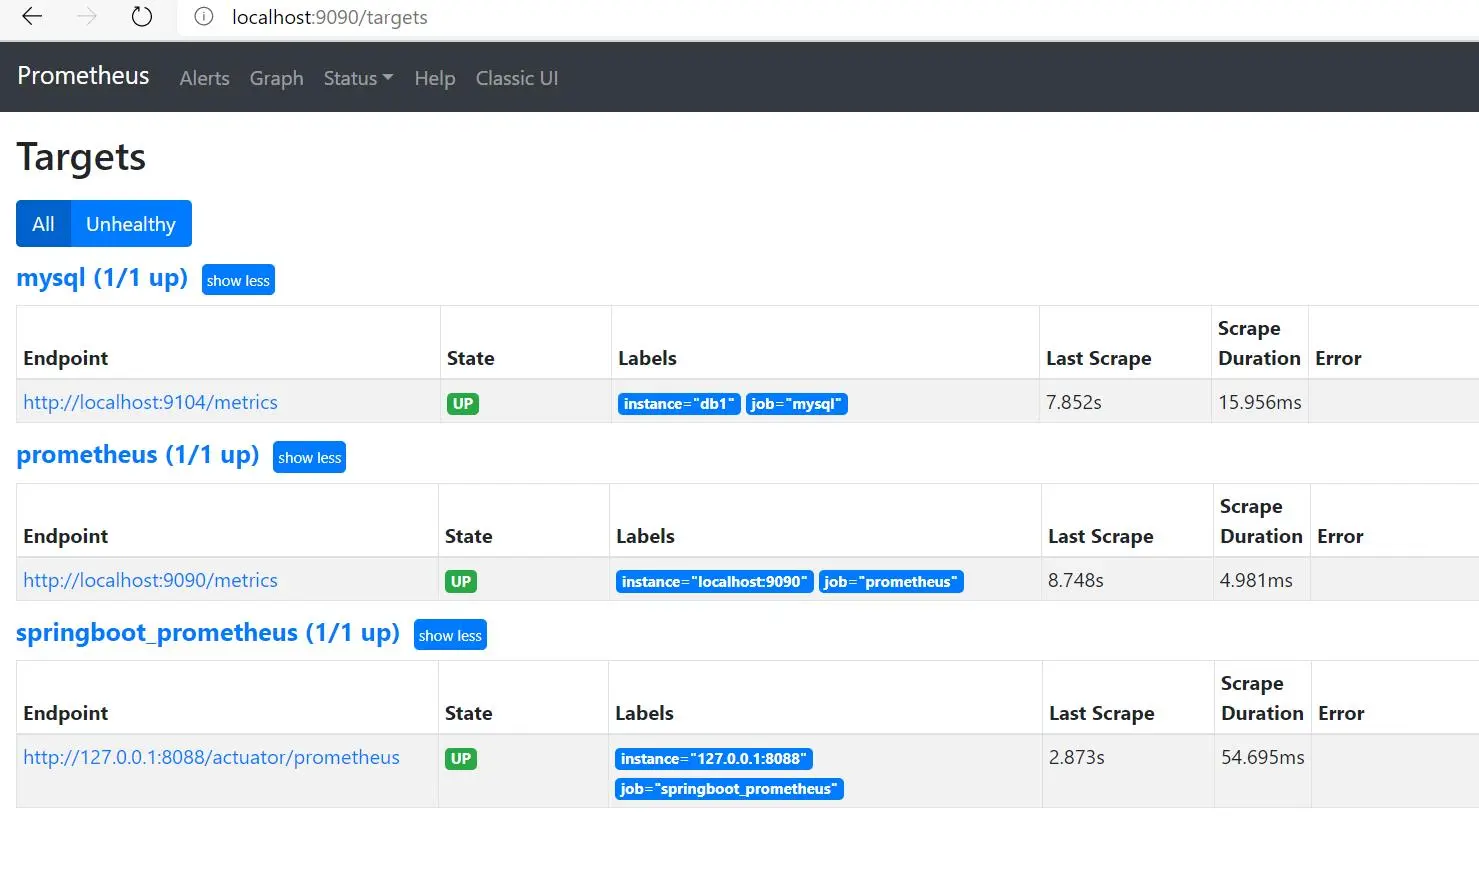Click the job="mysql" label badge
The image size is (1479, 890).
[x=796, y=404]
